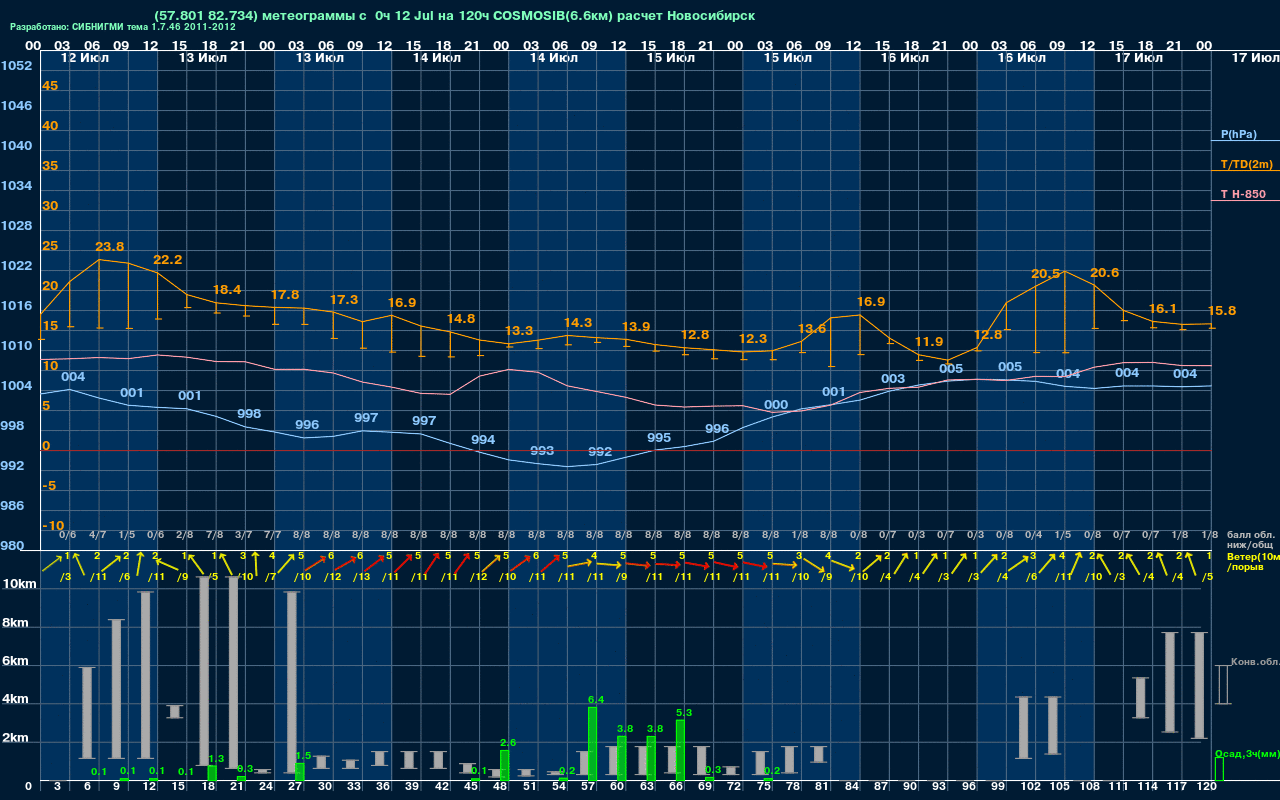
Task: Select the P(hPa) legend label
Action: [x=1238, y=134]
